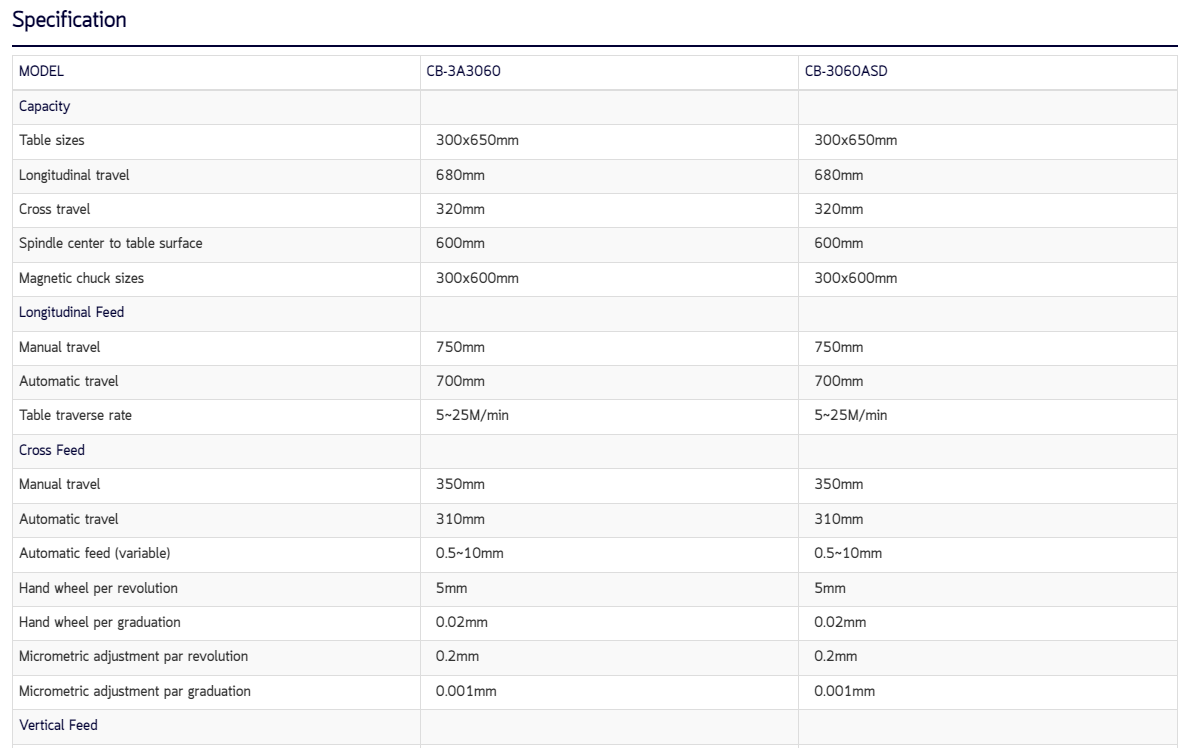The width and height of the screenshot is (1185, 748).
Task: Click the Longitudinal Feed section label
Action: point(71,312)
